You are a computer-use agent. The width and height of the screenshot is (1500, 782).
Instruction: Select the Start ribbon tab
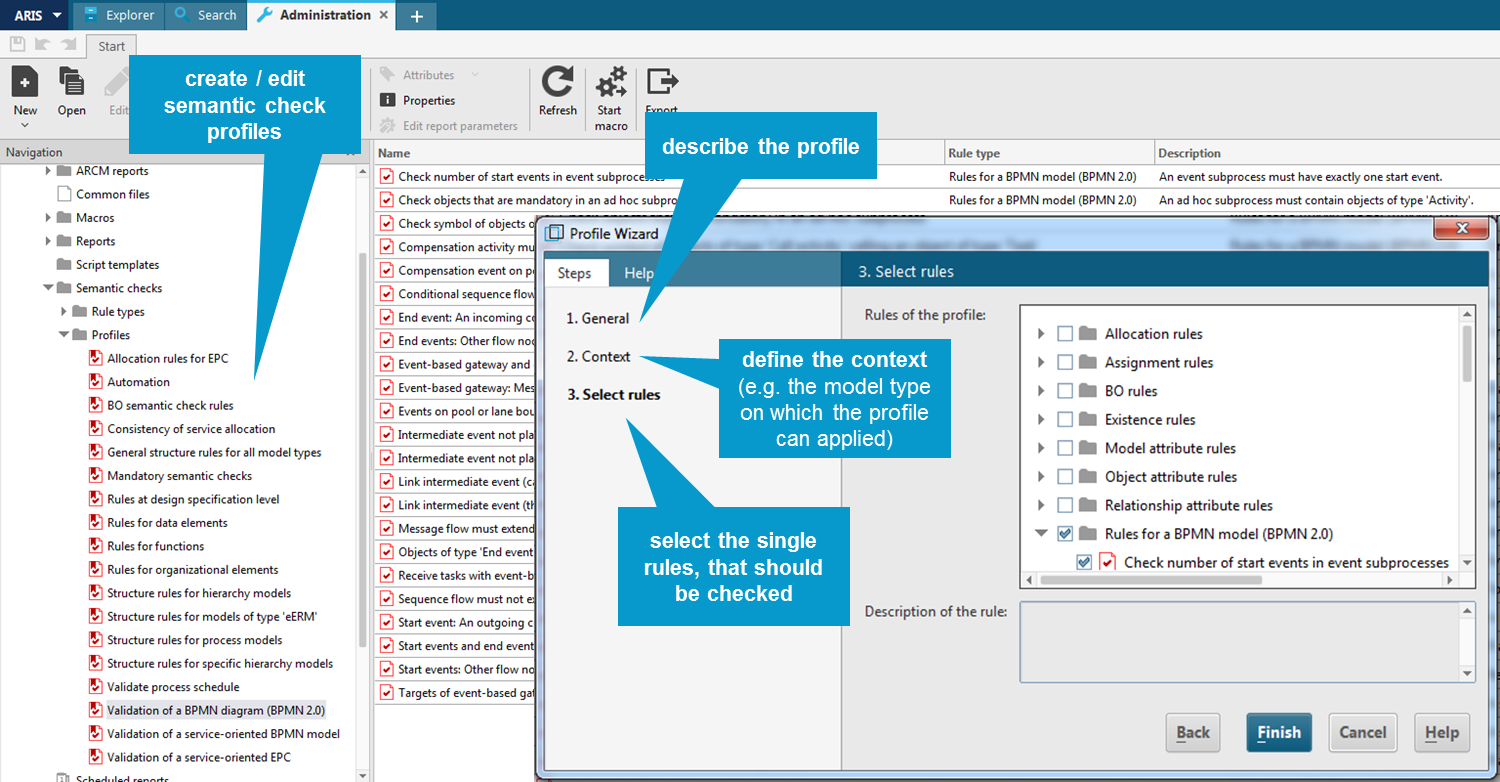click(x=111, y=46)
